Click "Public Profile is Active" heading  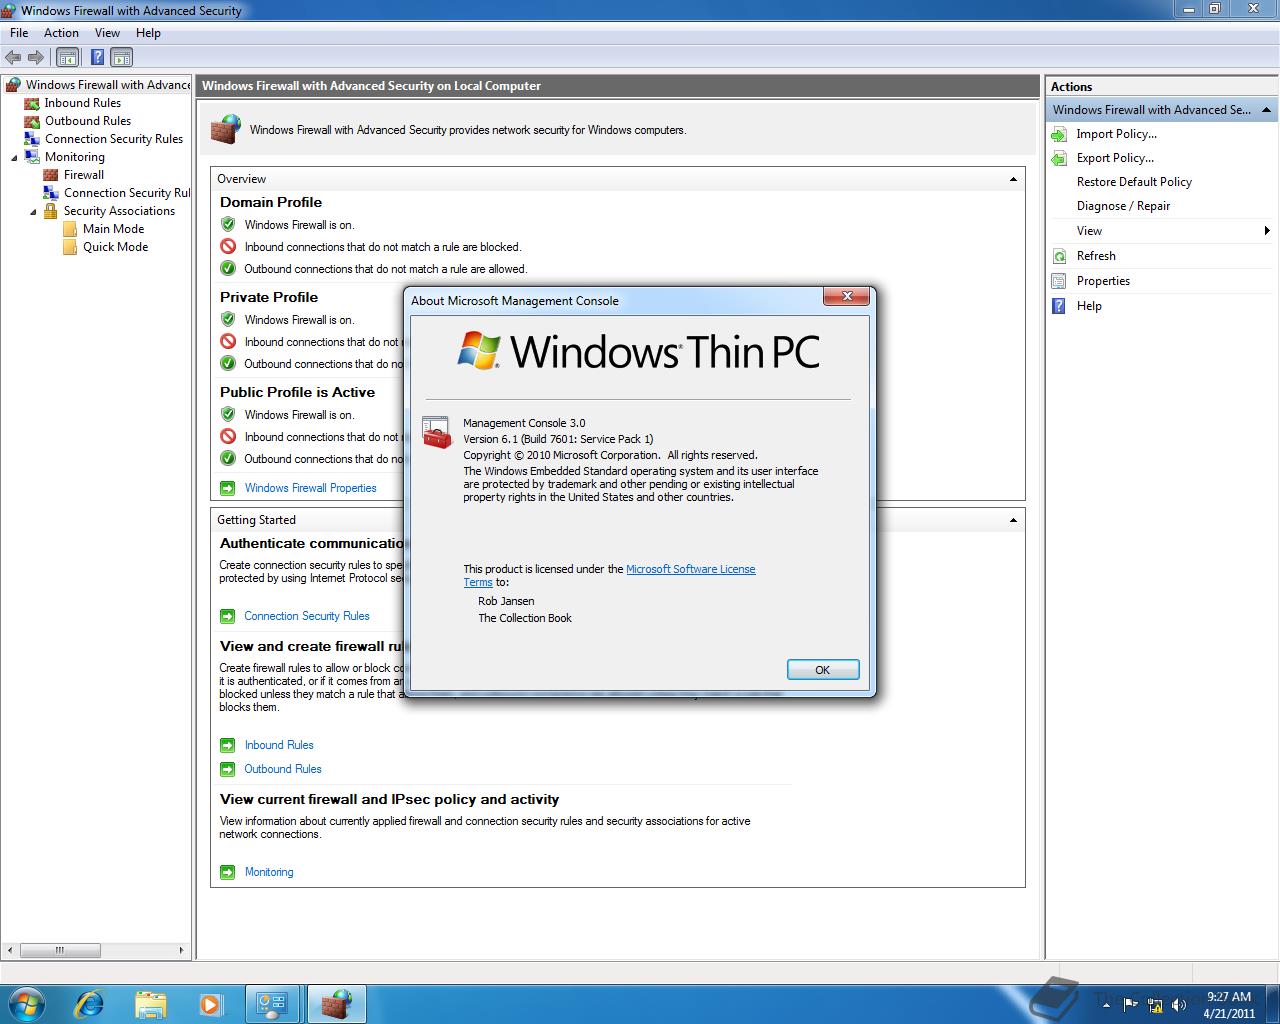[297, 392]
